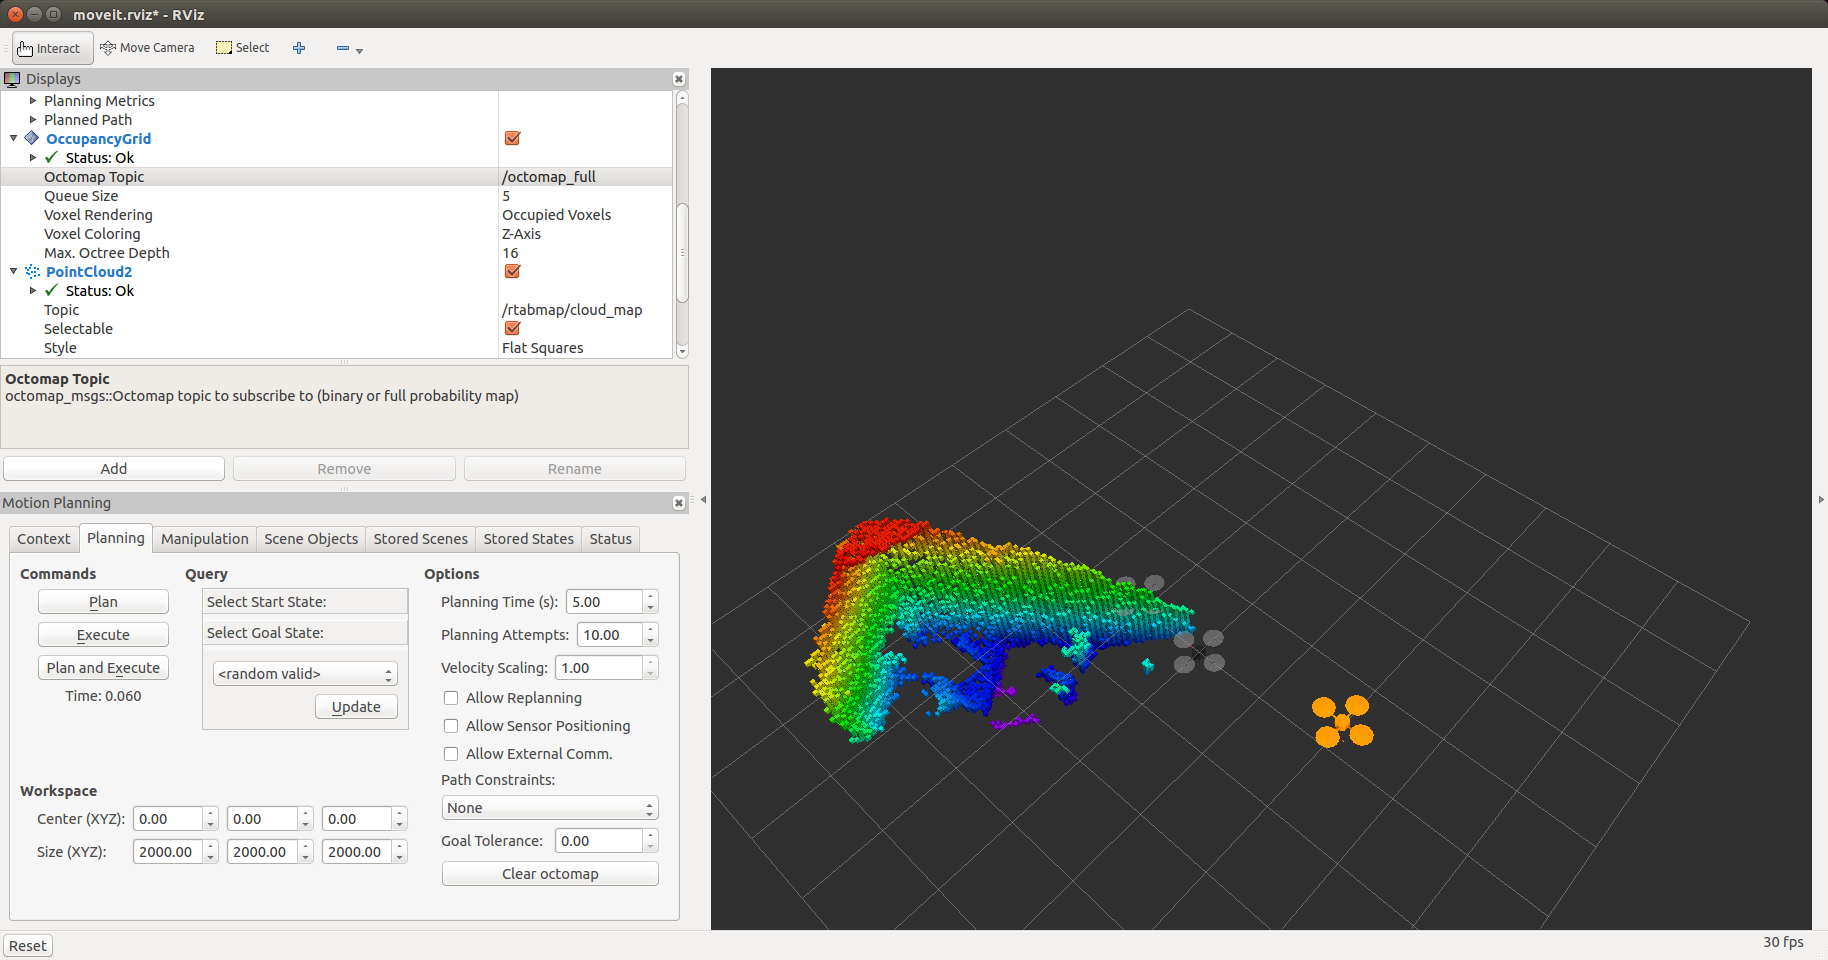Open the Path Constraints dropdown

click(x=549, y=808)
